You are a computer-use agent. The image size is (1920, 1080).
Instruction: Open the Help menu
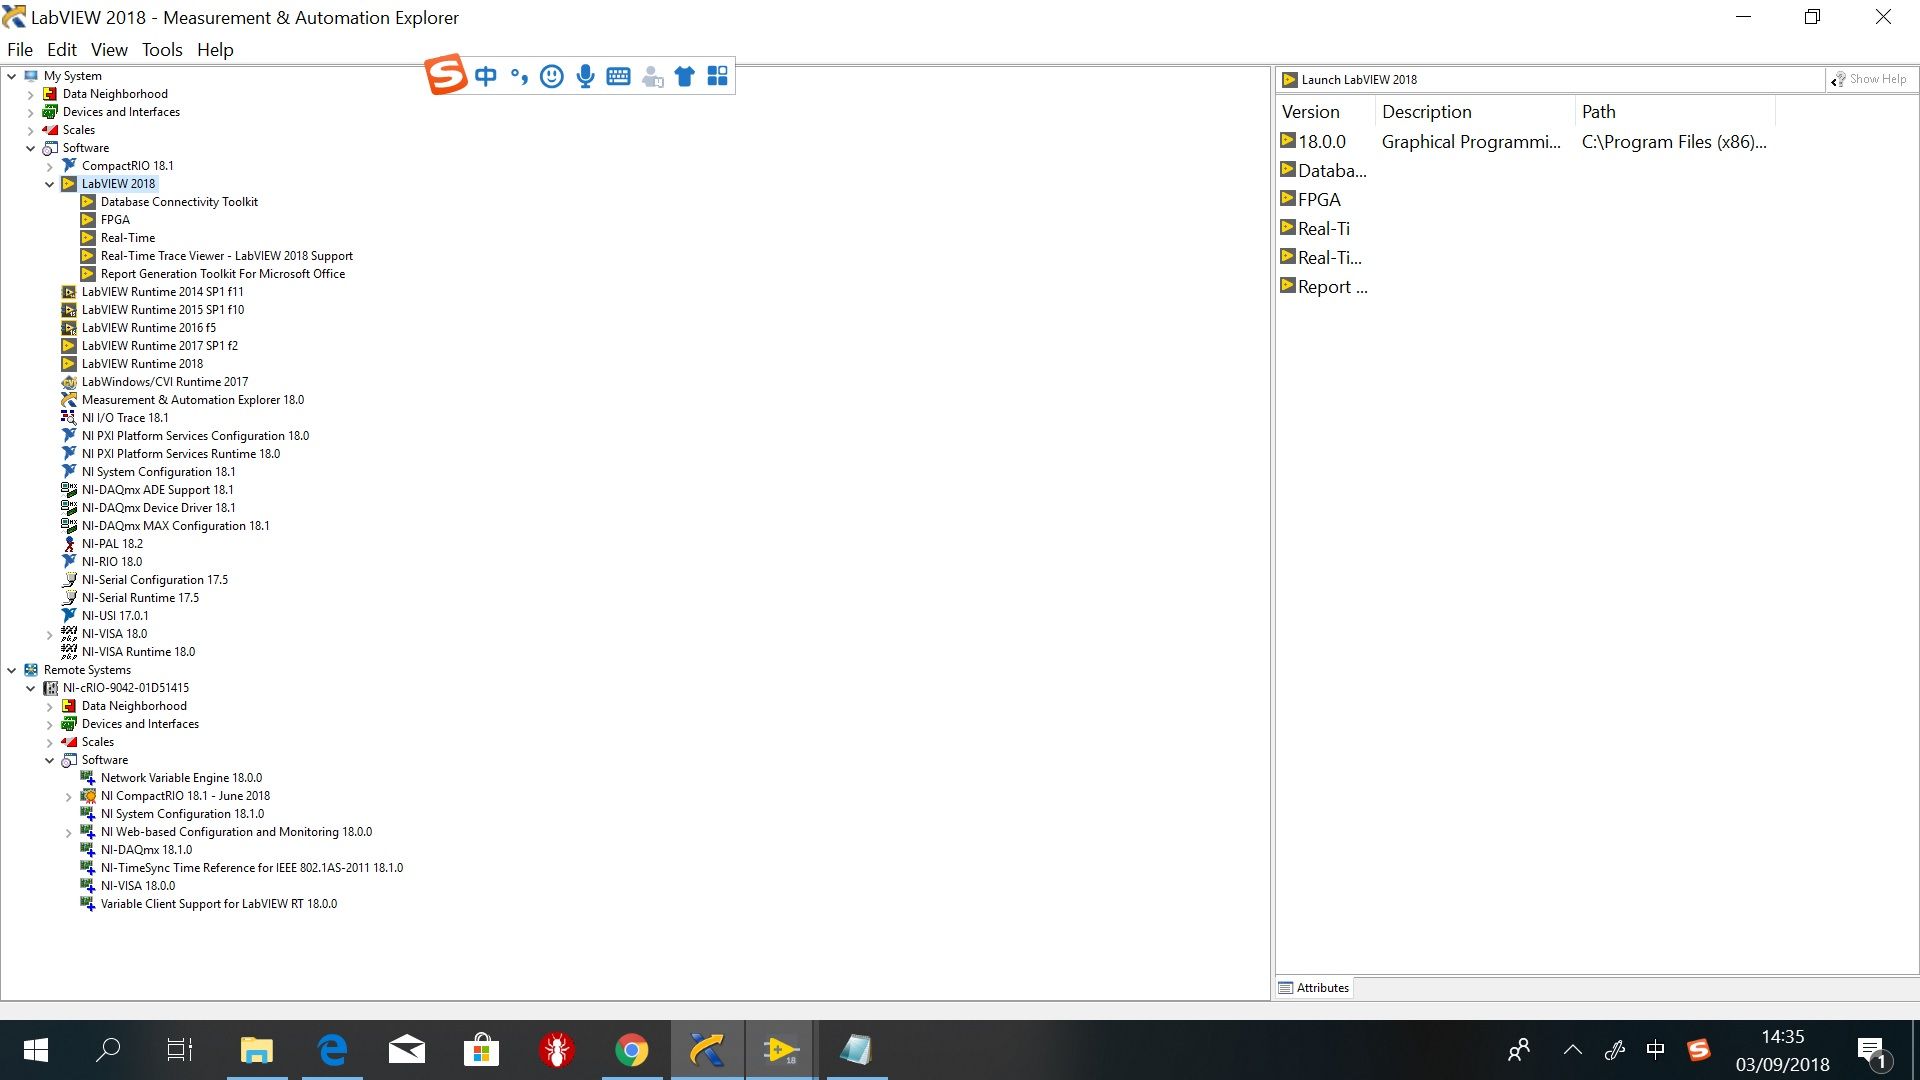(x=215, y=49)
